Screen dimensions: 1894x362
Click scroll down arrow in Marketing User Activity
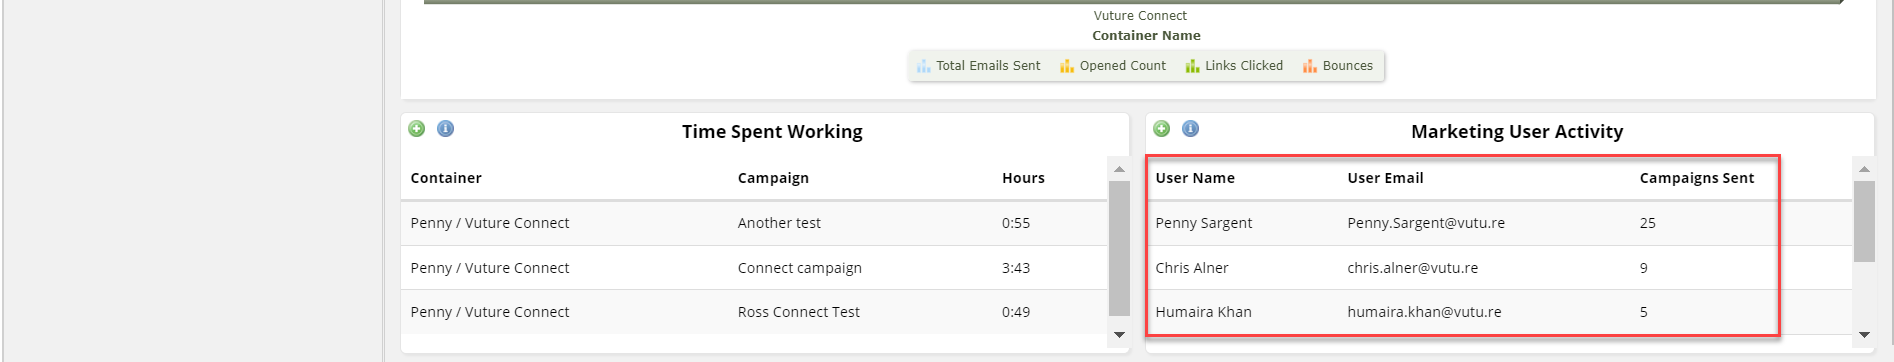(x=1864, y=335)
